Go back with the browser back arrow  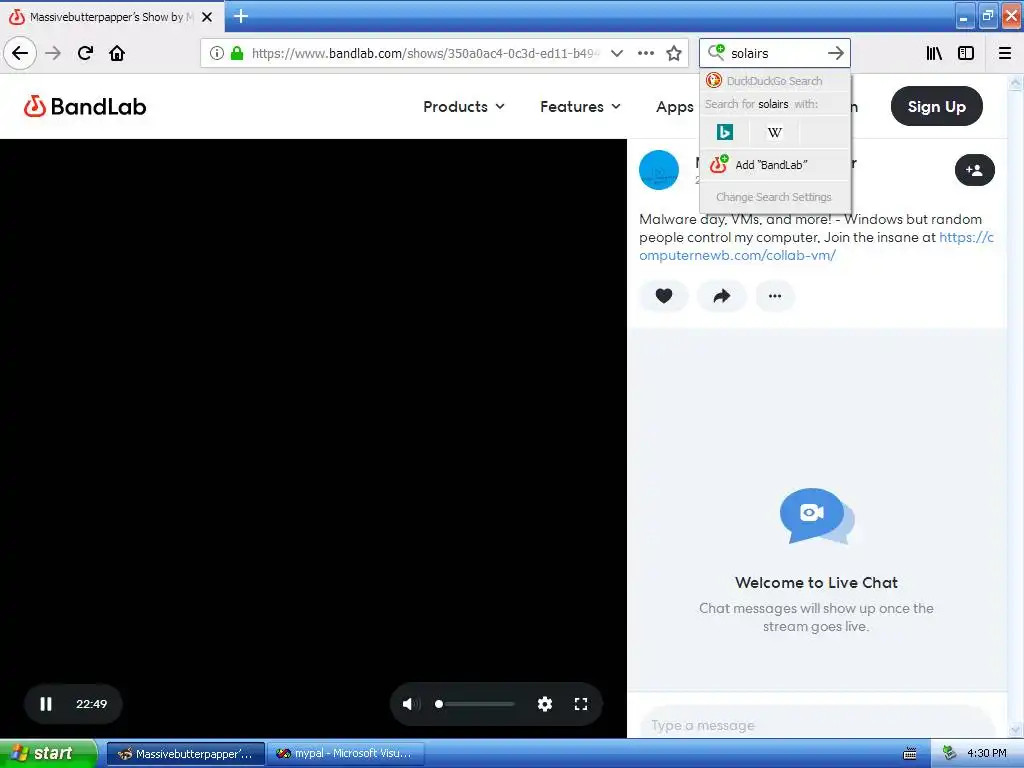point(20,53)
